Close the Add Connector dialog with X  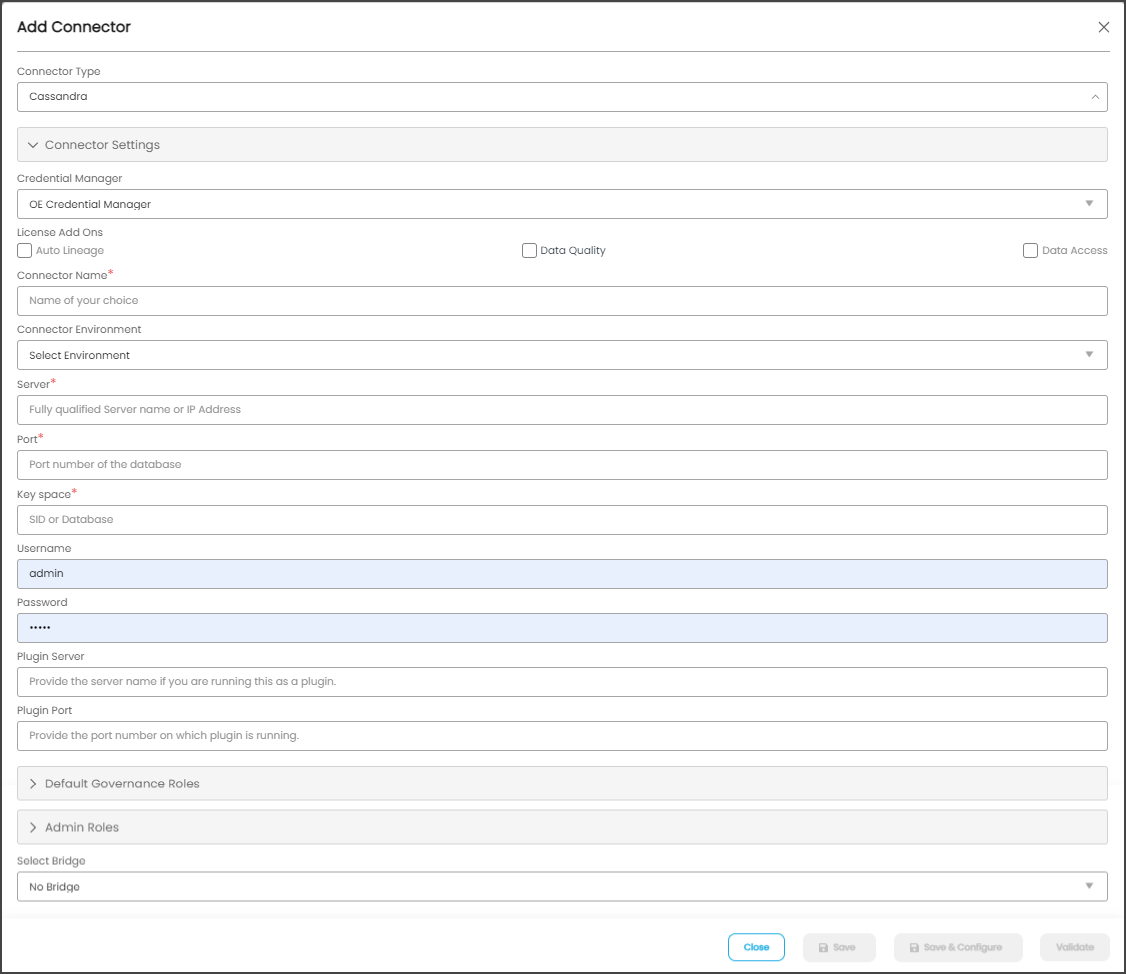tap(1103, 27)
